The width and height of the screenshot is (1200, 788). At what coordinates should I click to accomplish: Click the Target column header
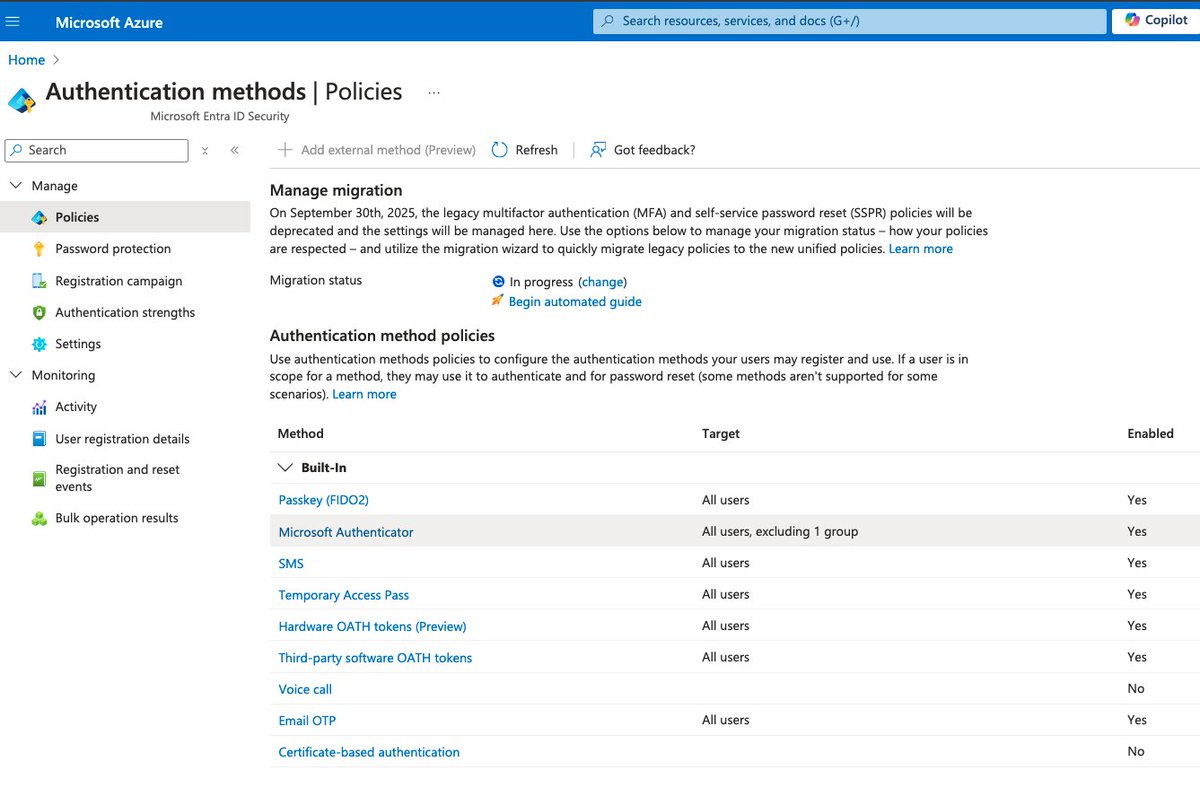point(721,433)
